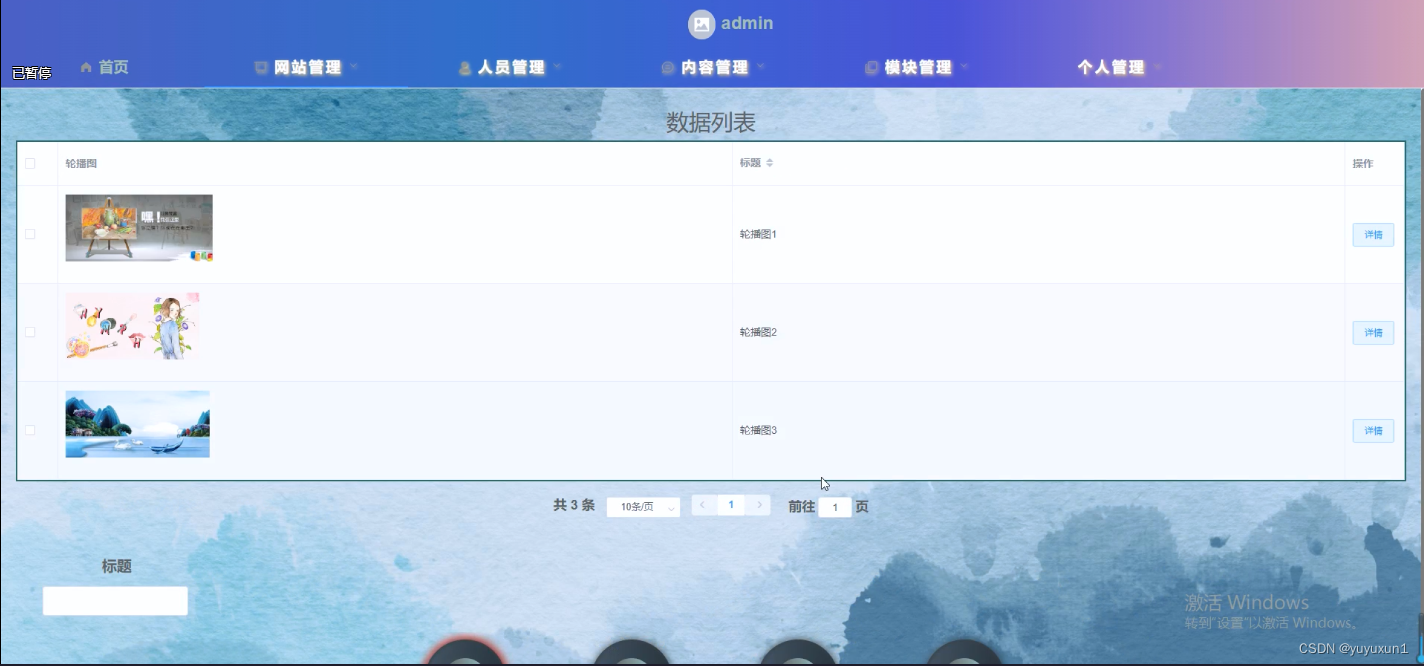Click the 轮播图 column header
The height and width of the screenshot is (666, 1424).
point(81,163)
